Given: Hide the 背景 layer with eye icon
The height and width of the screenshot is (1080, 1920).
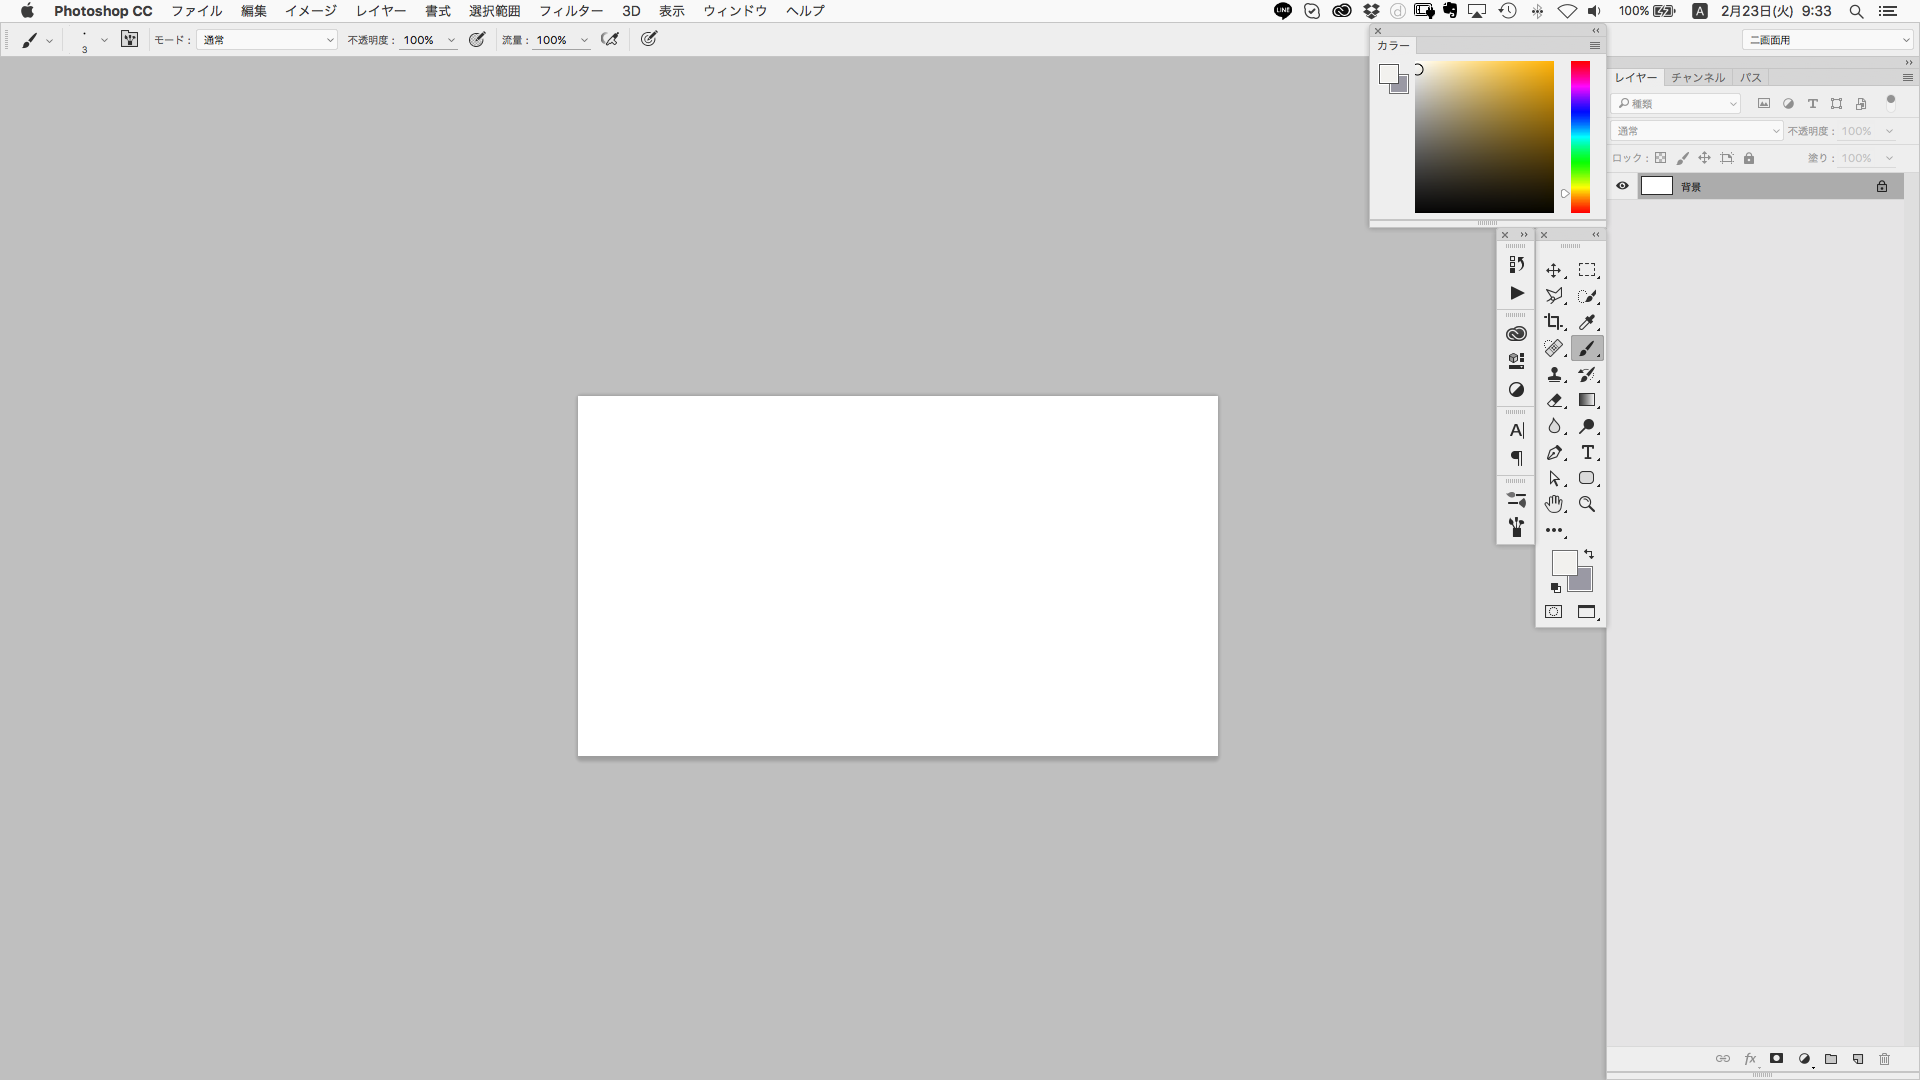Looking at the screenshot, I should point(1622,186).
